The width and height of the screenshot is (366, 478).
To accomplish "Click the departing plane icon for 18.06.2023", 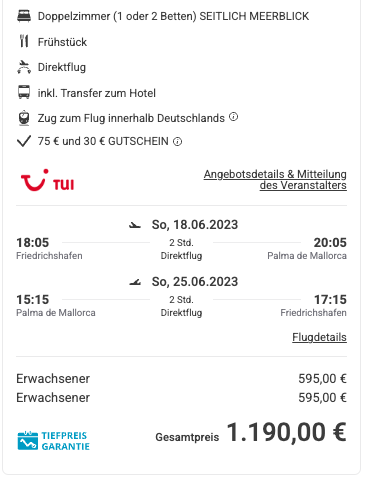I will pos(135,226).
